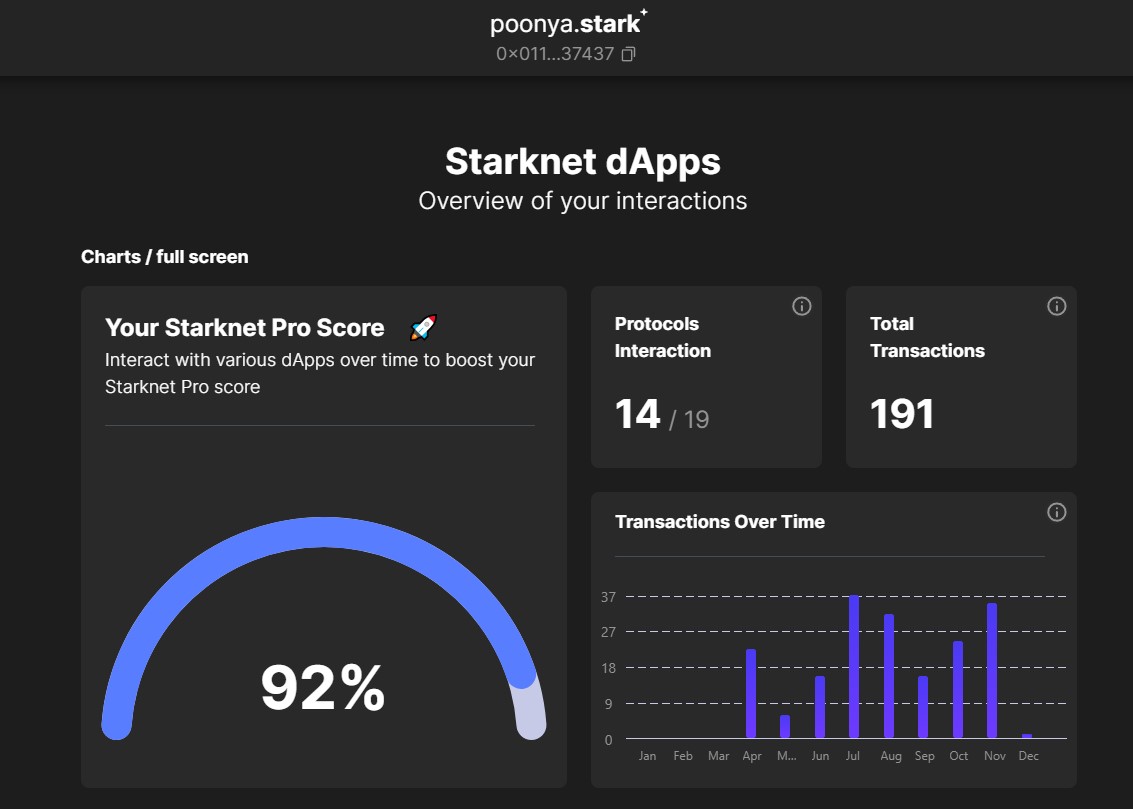The width and height of the screenshot is (1133, 809).
Task: Click the 14 of 19 protocols count
Action: click(x=660, y=413)
